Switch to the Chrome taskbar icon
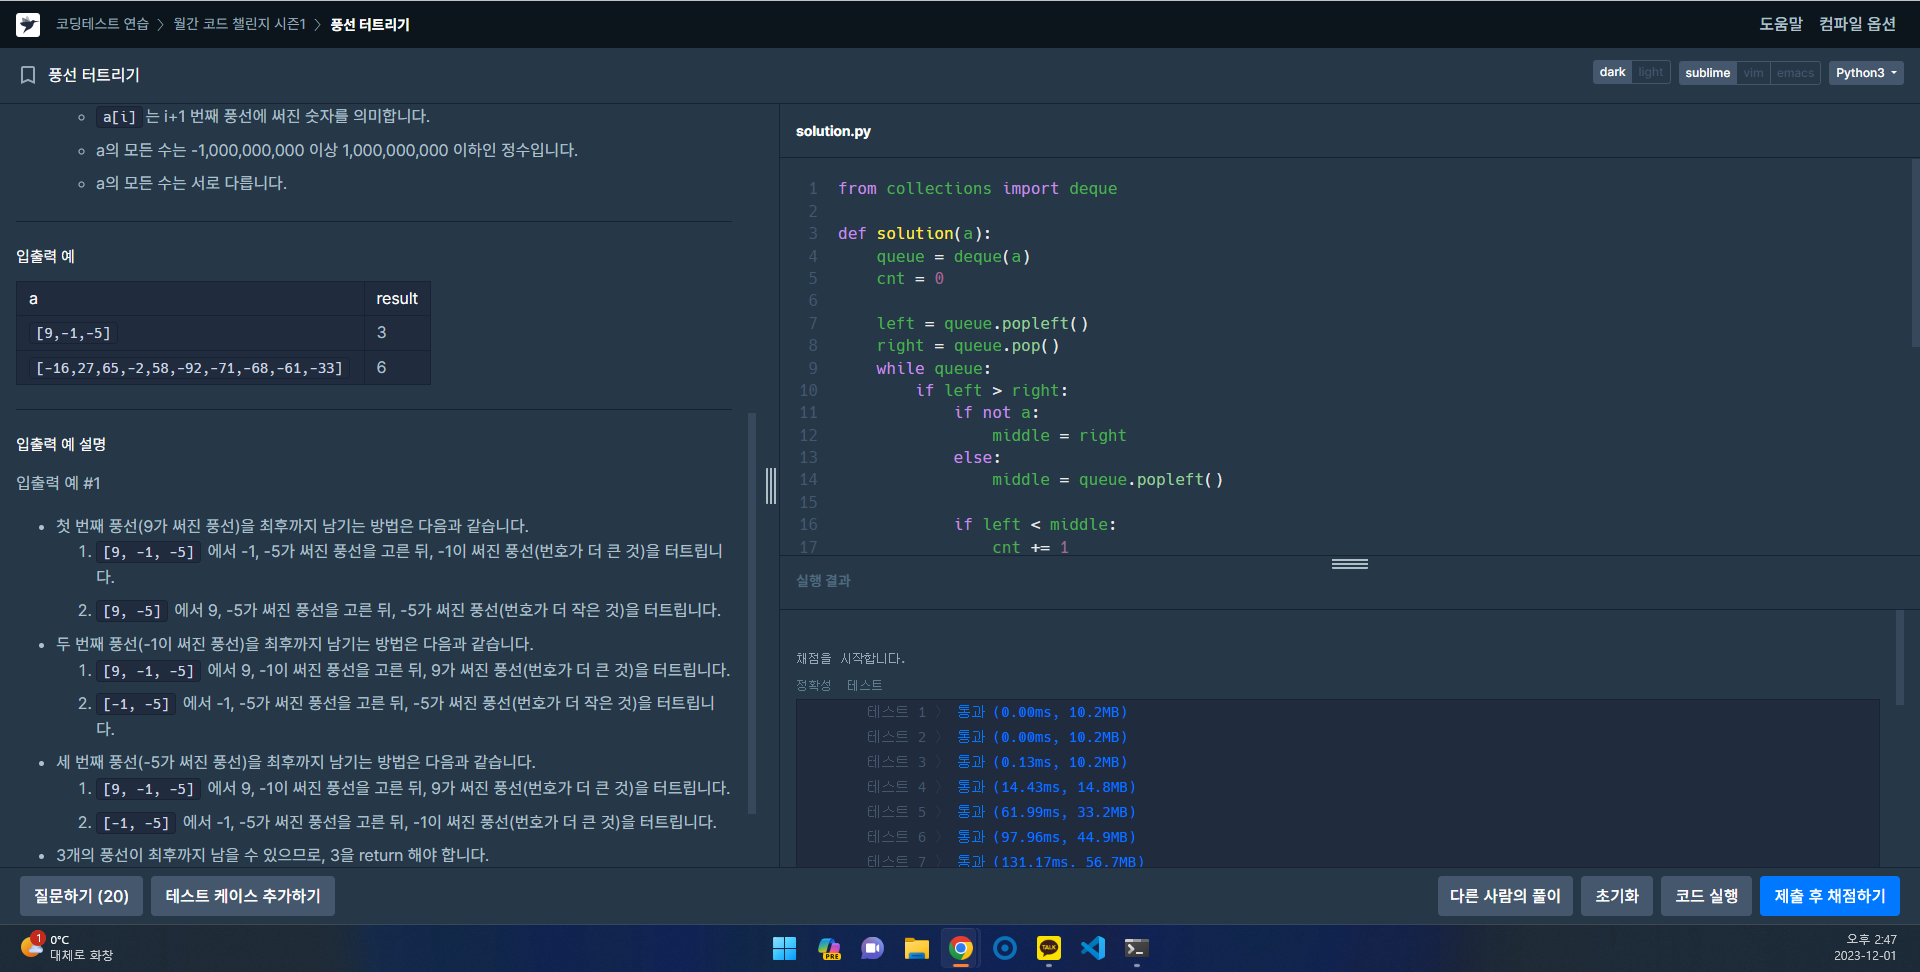This screenshot has width=1920, height=972. 961,948
